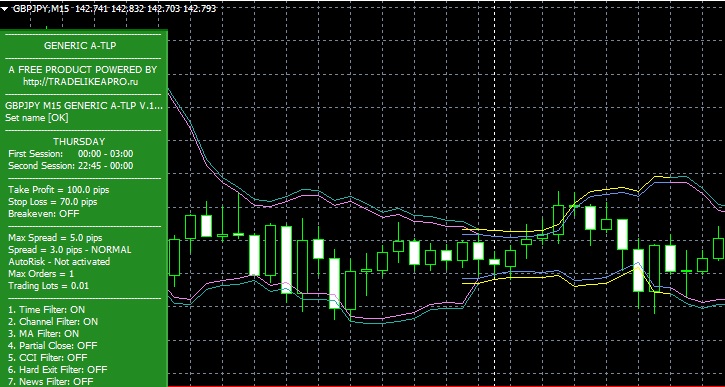Click '3. MA Filter: ON' entry
Viewport: 725px width, 387px height.
[x=43, y=334]
